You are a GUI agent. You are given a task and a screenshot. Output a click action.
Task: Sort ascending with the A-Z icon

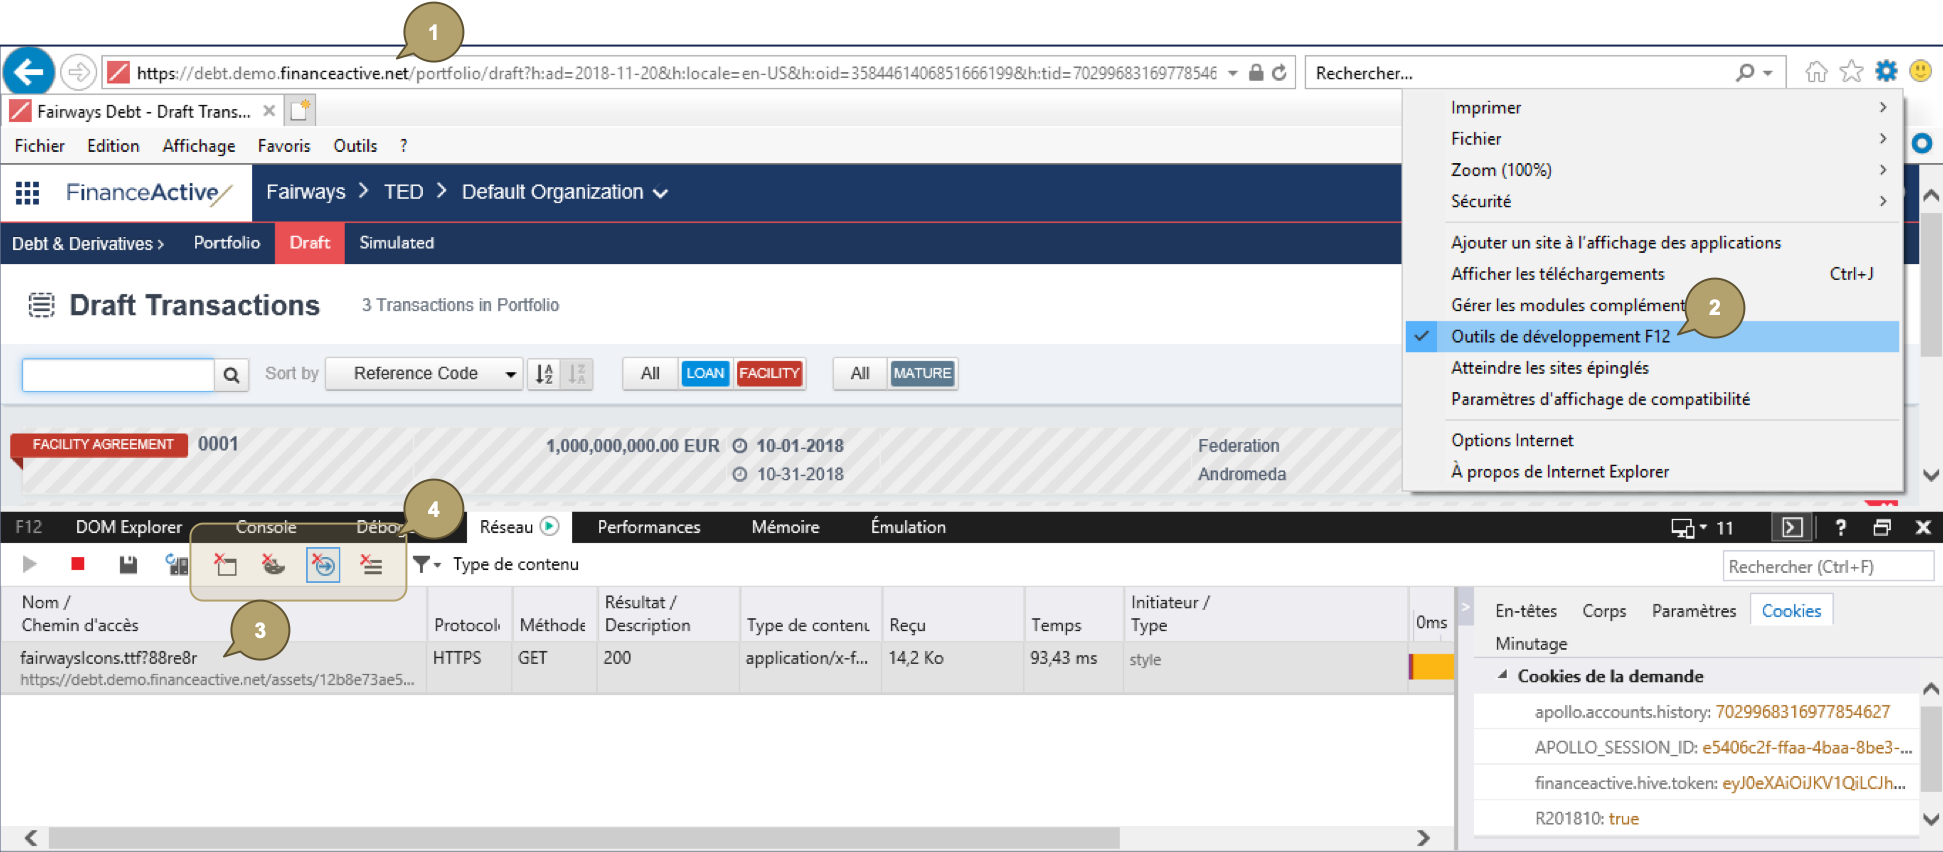point(544,374)
